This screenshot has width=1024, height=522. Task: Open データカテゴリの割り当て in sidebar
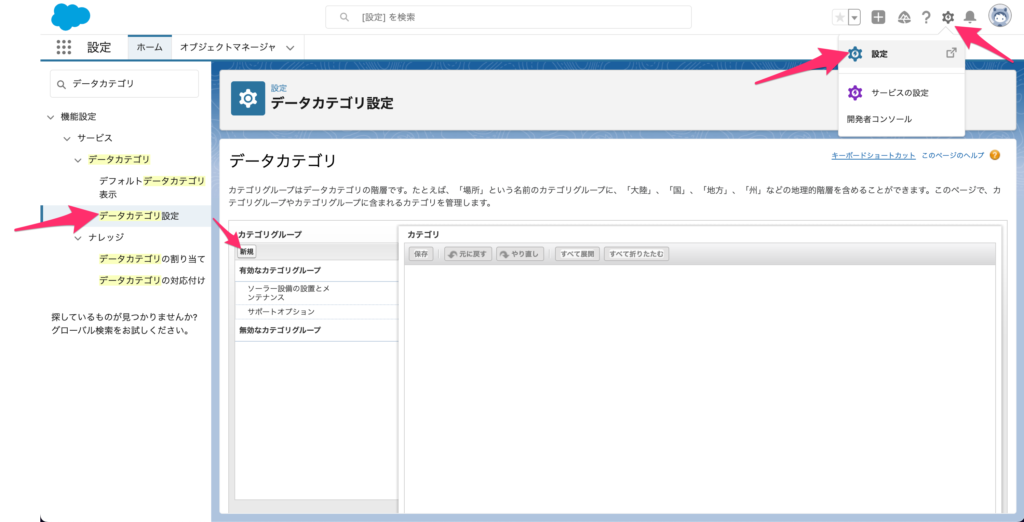[152, 259]
